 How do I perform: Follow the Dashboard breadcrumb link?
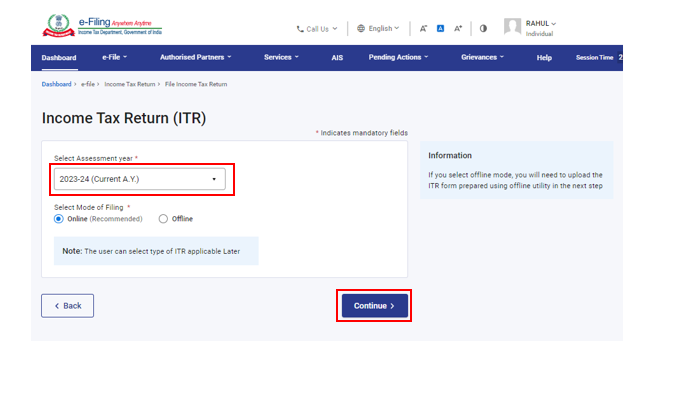point(56,84)
